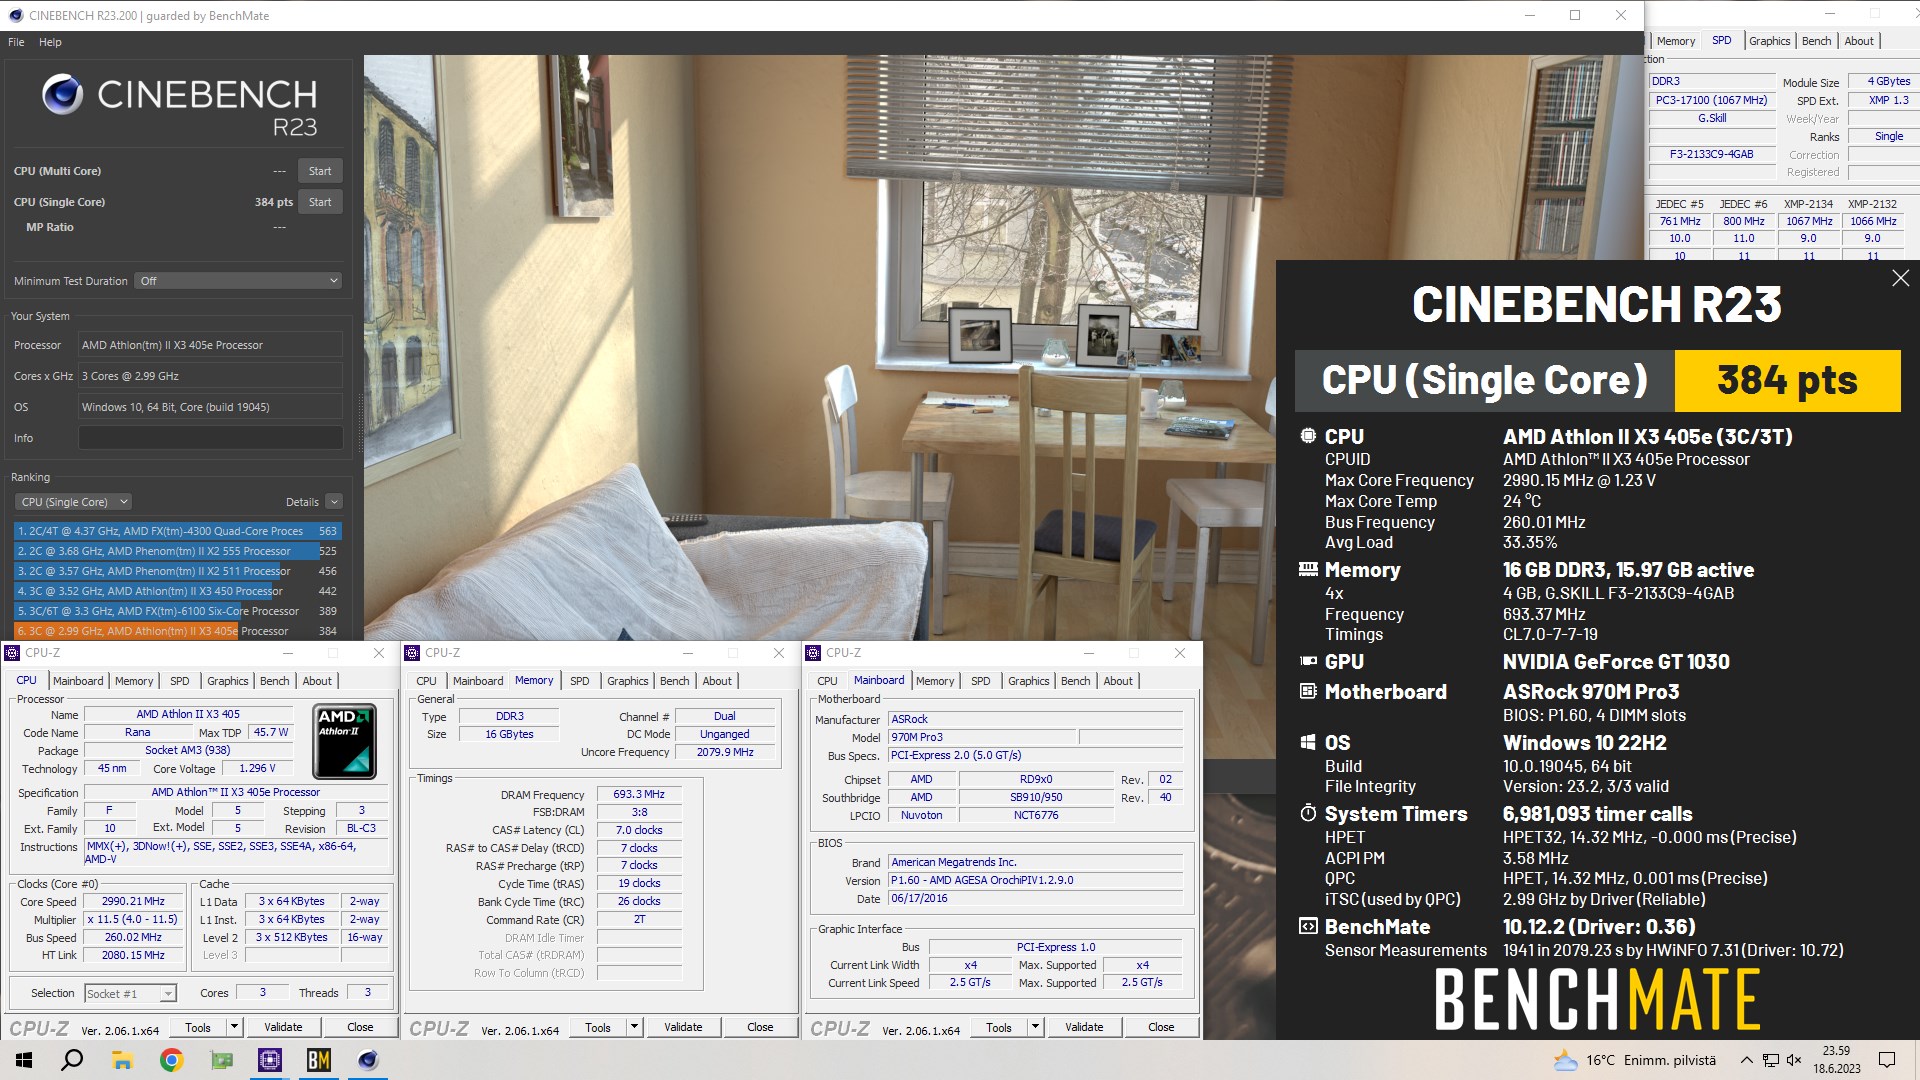Open the CPU (Single Core) ranking dropdown
1920x1080 pixels.
(x=73, y=502)
